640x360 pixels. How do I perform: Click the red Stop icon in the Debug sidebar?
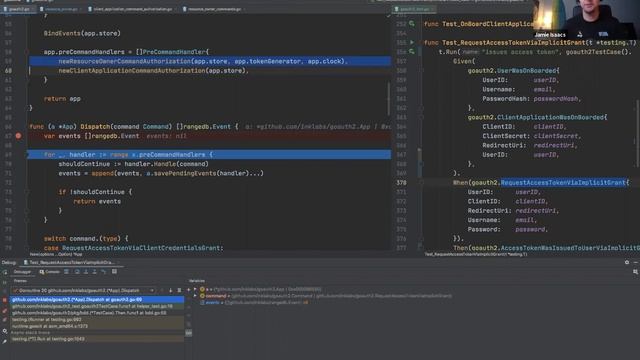coord(4,300)
